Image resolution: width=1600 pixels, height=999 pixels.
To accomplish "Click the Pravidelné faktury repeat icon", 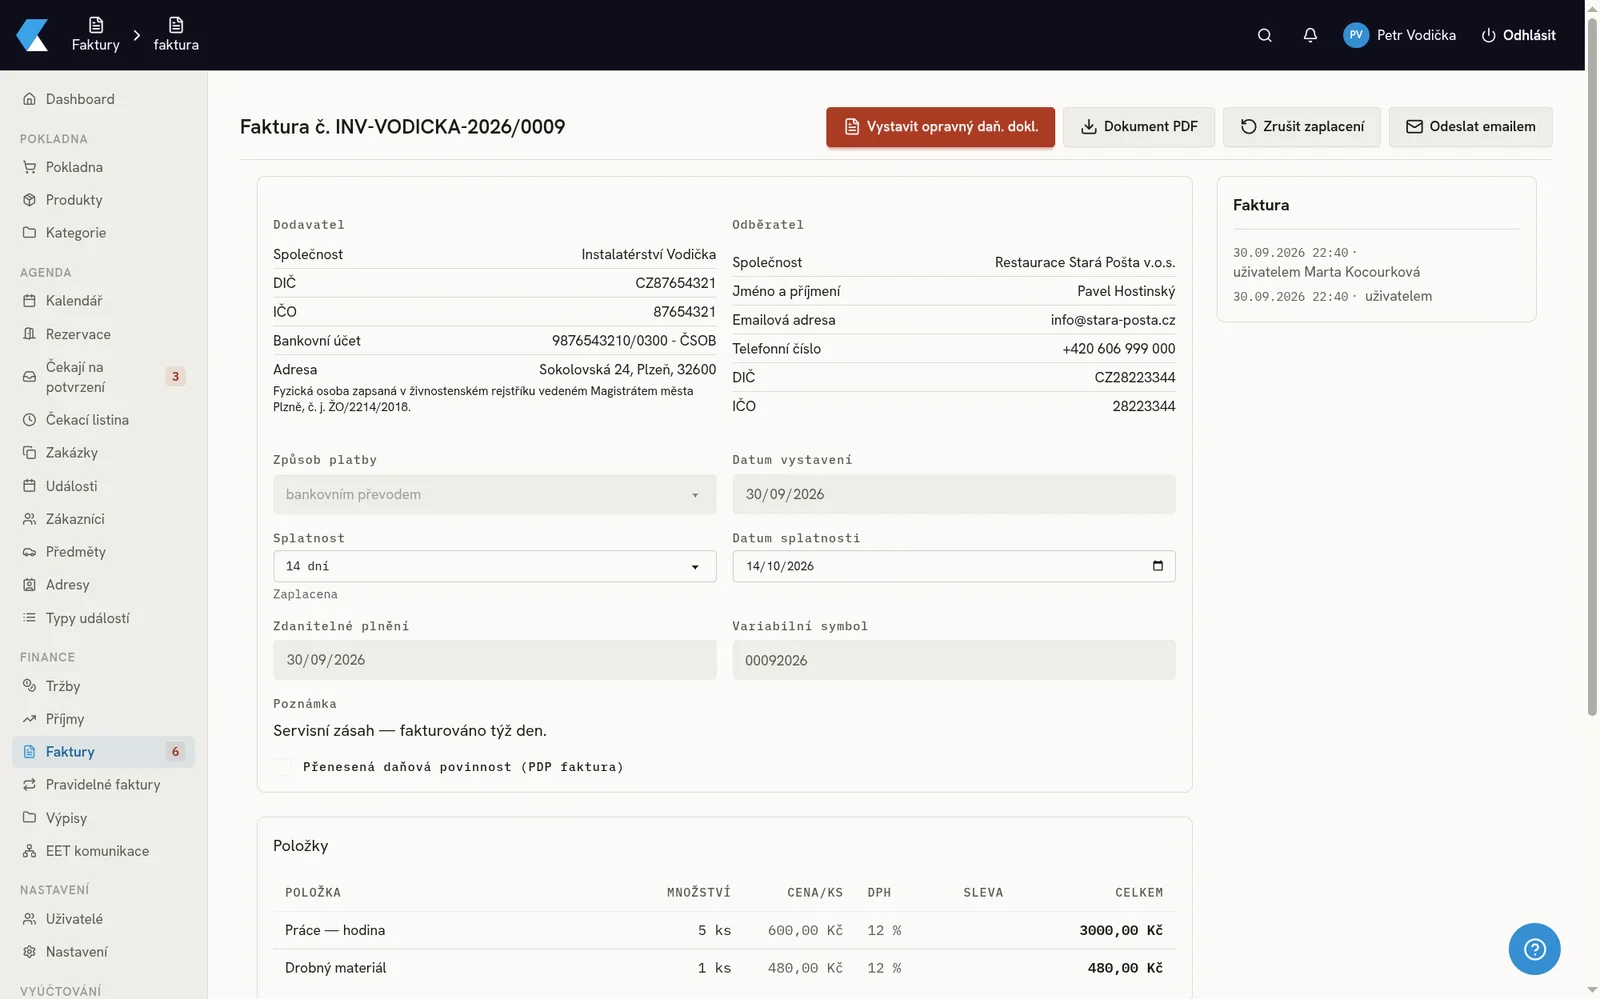I will tap(29, 785).
